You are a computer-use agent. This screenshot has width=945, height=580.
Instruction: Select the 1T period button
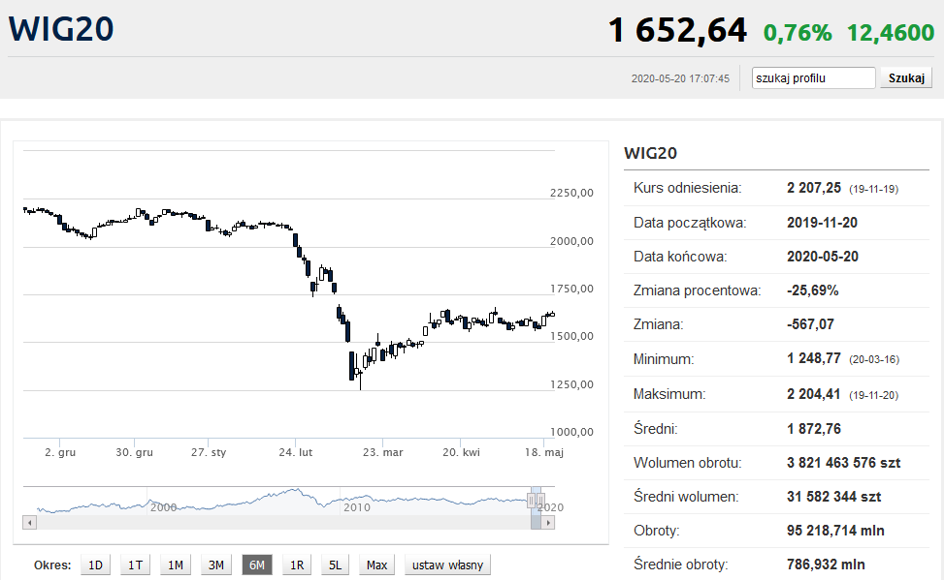point(135,565)
